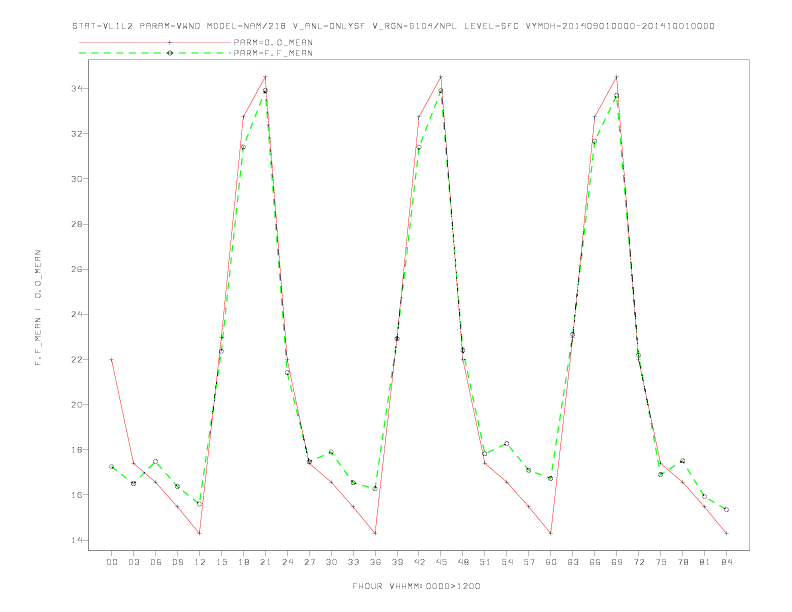Click the F.F_MEAN | O.O_MEAN vertical axis title

[38, 308]
